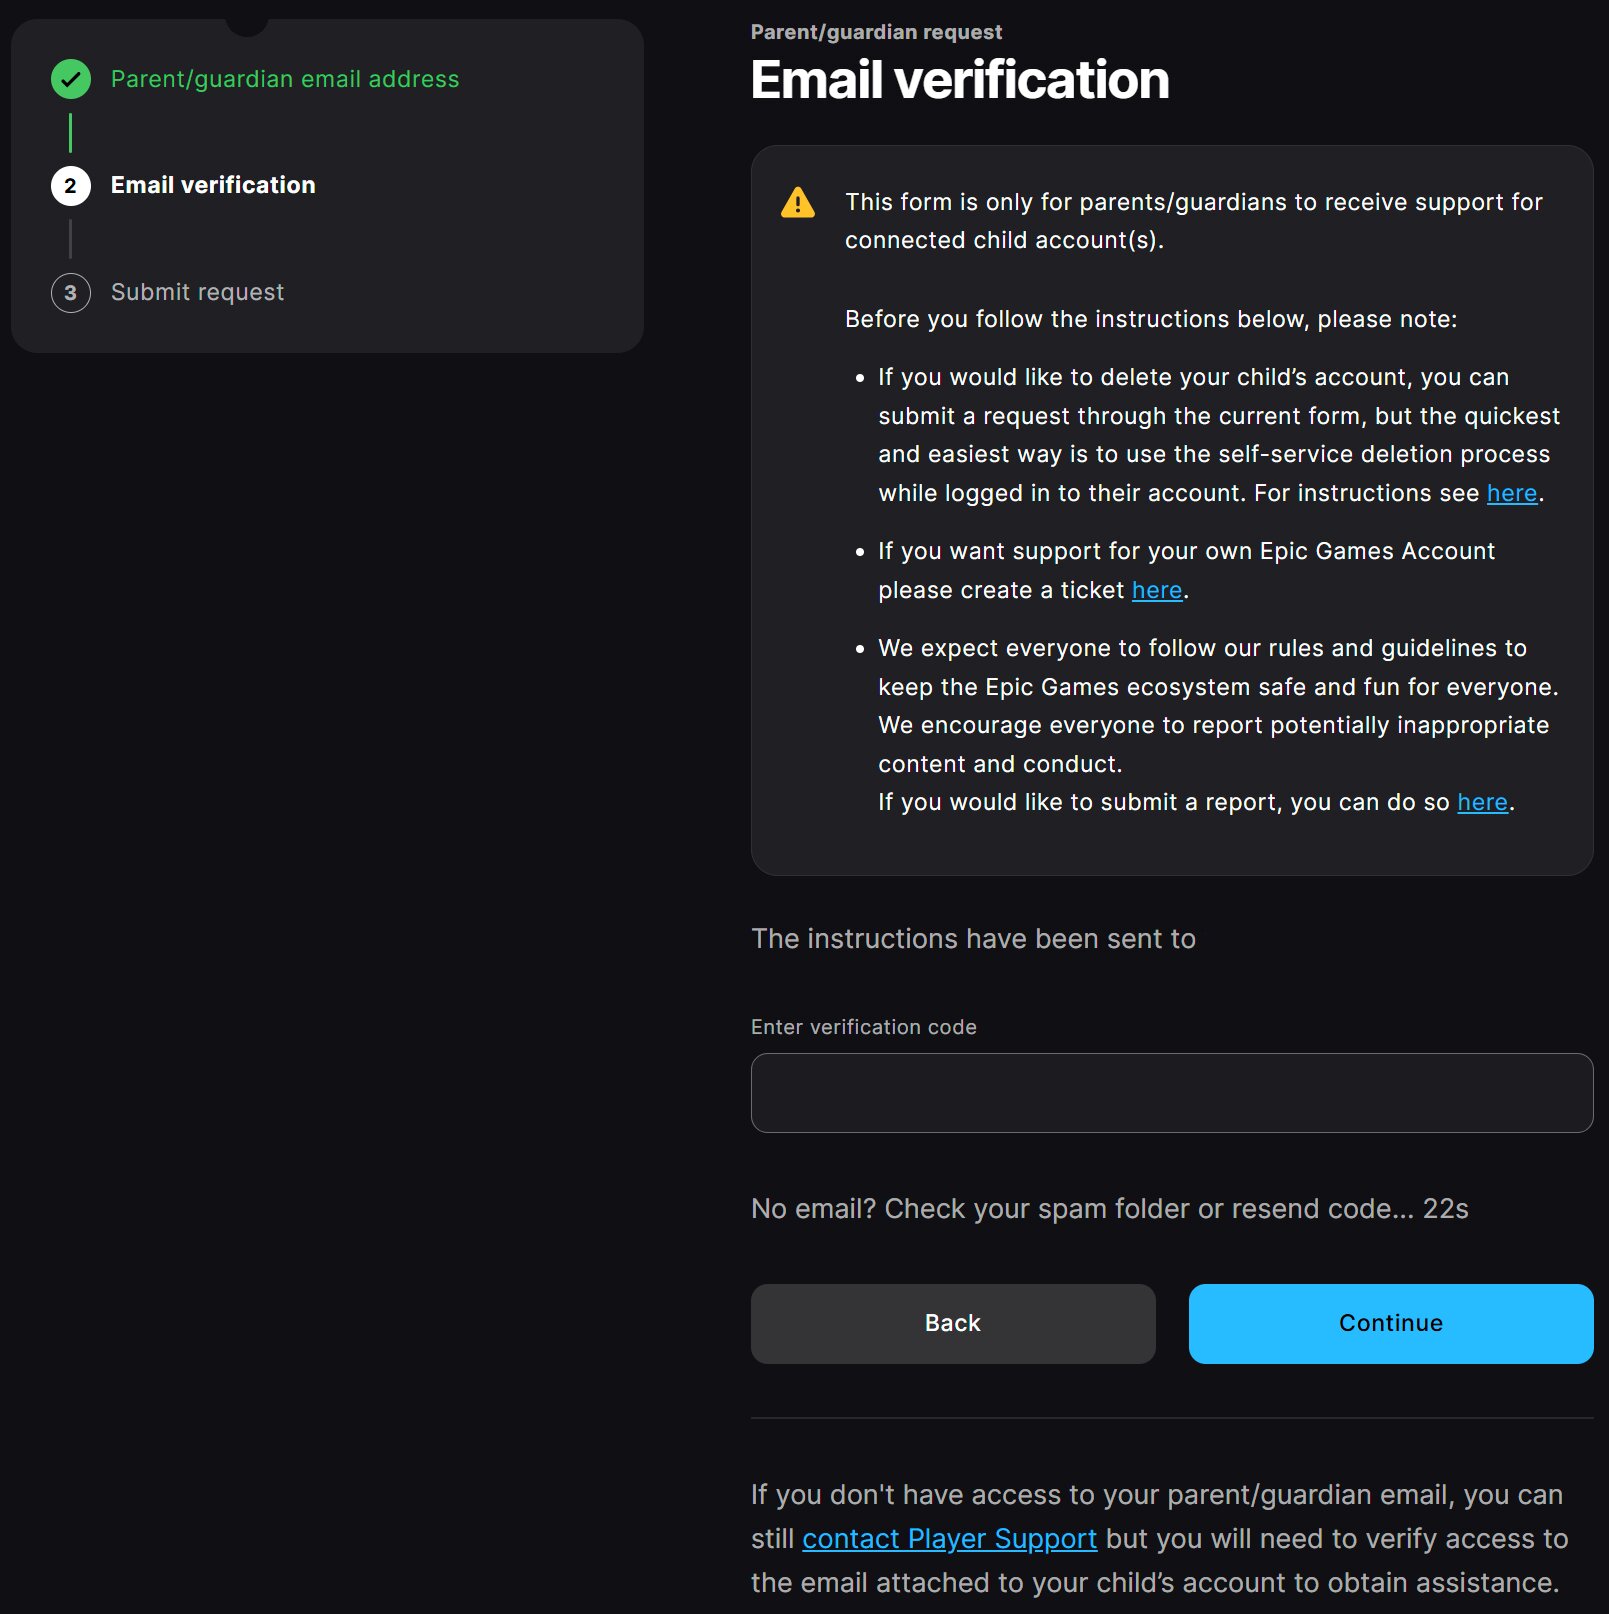This screenshot has width=1609, height=1614.
Task: Click the Email verification page heading
Action: (959, 80)
